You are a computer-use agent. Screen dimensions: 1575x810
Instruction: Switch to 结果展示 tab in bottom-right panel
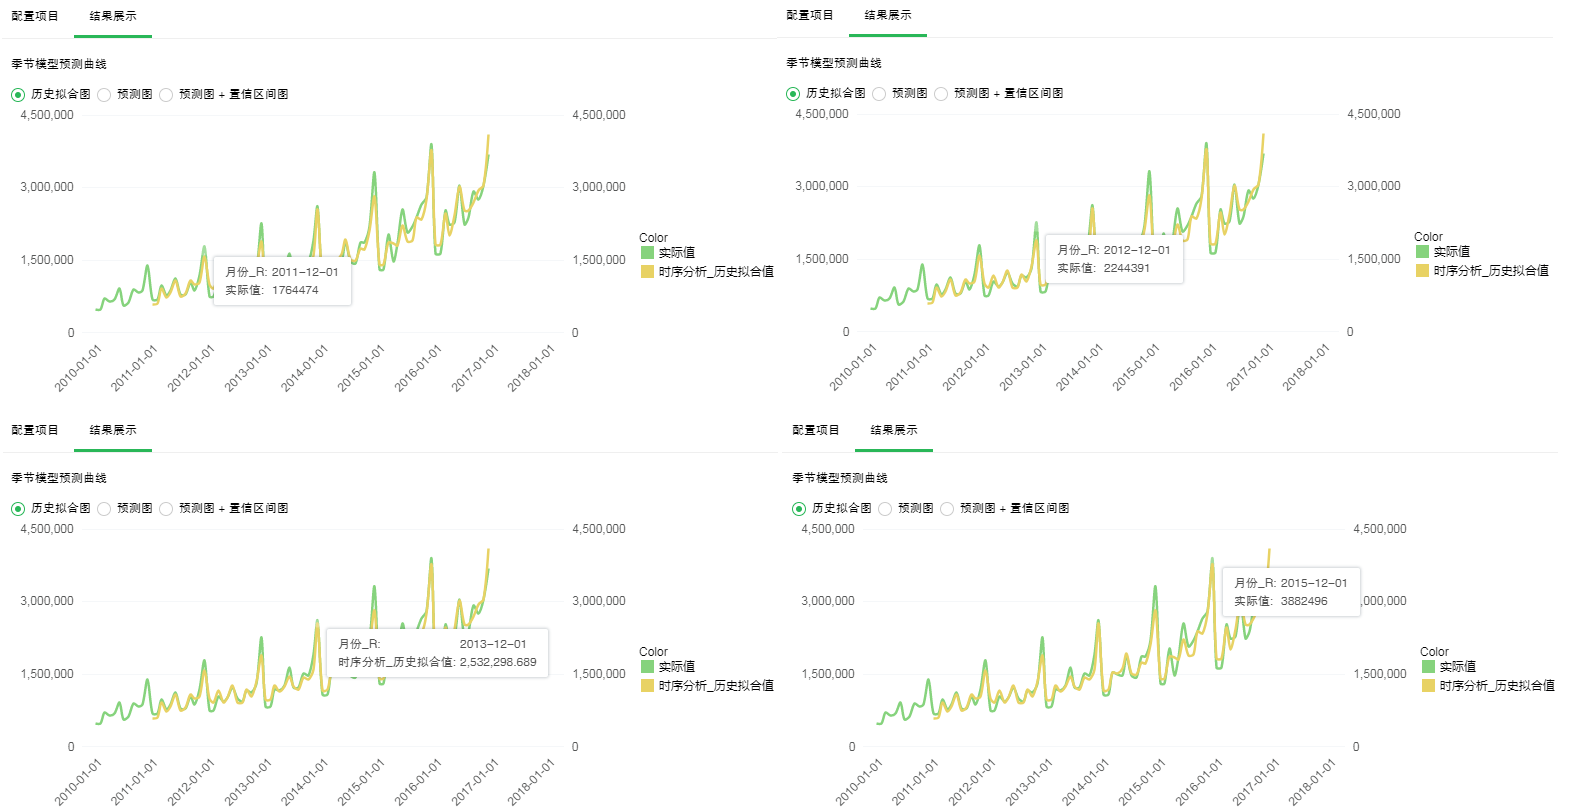(x=893, y=430)
